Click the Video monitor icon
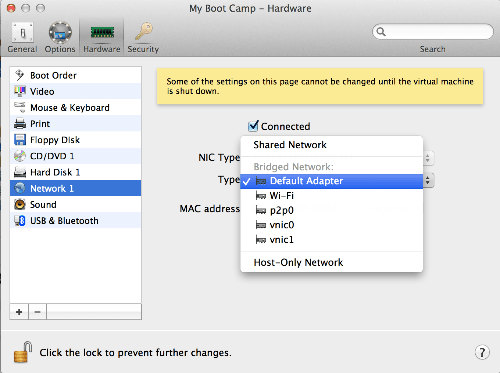This screenshot has height=373, width=500. (20, 91)
